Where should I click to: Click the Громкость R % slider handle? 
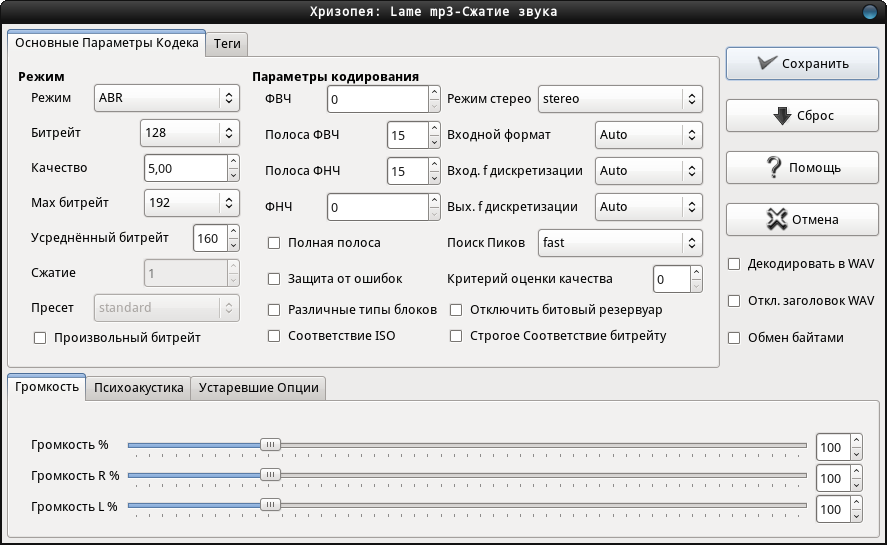(x=270, y=475)
